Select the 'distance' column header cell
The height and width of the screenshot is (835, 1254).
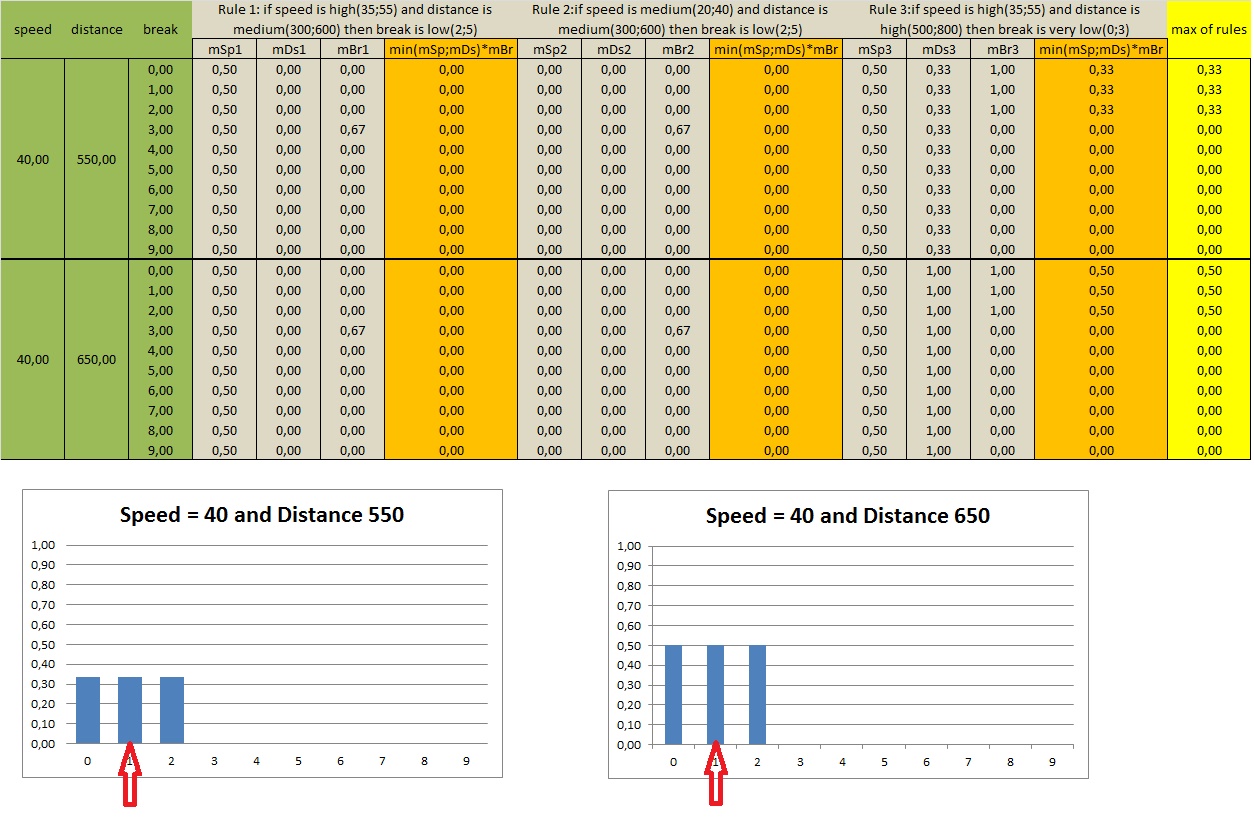click(x=97, y=29)
